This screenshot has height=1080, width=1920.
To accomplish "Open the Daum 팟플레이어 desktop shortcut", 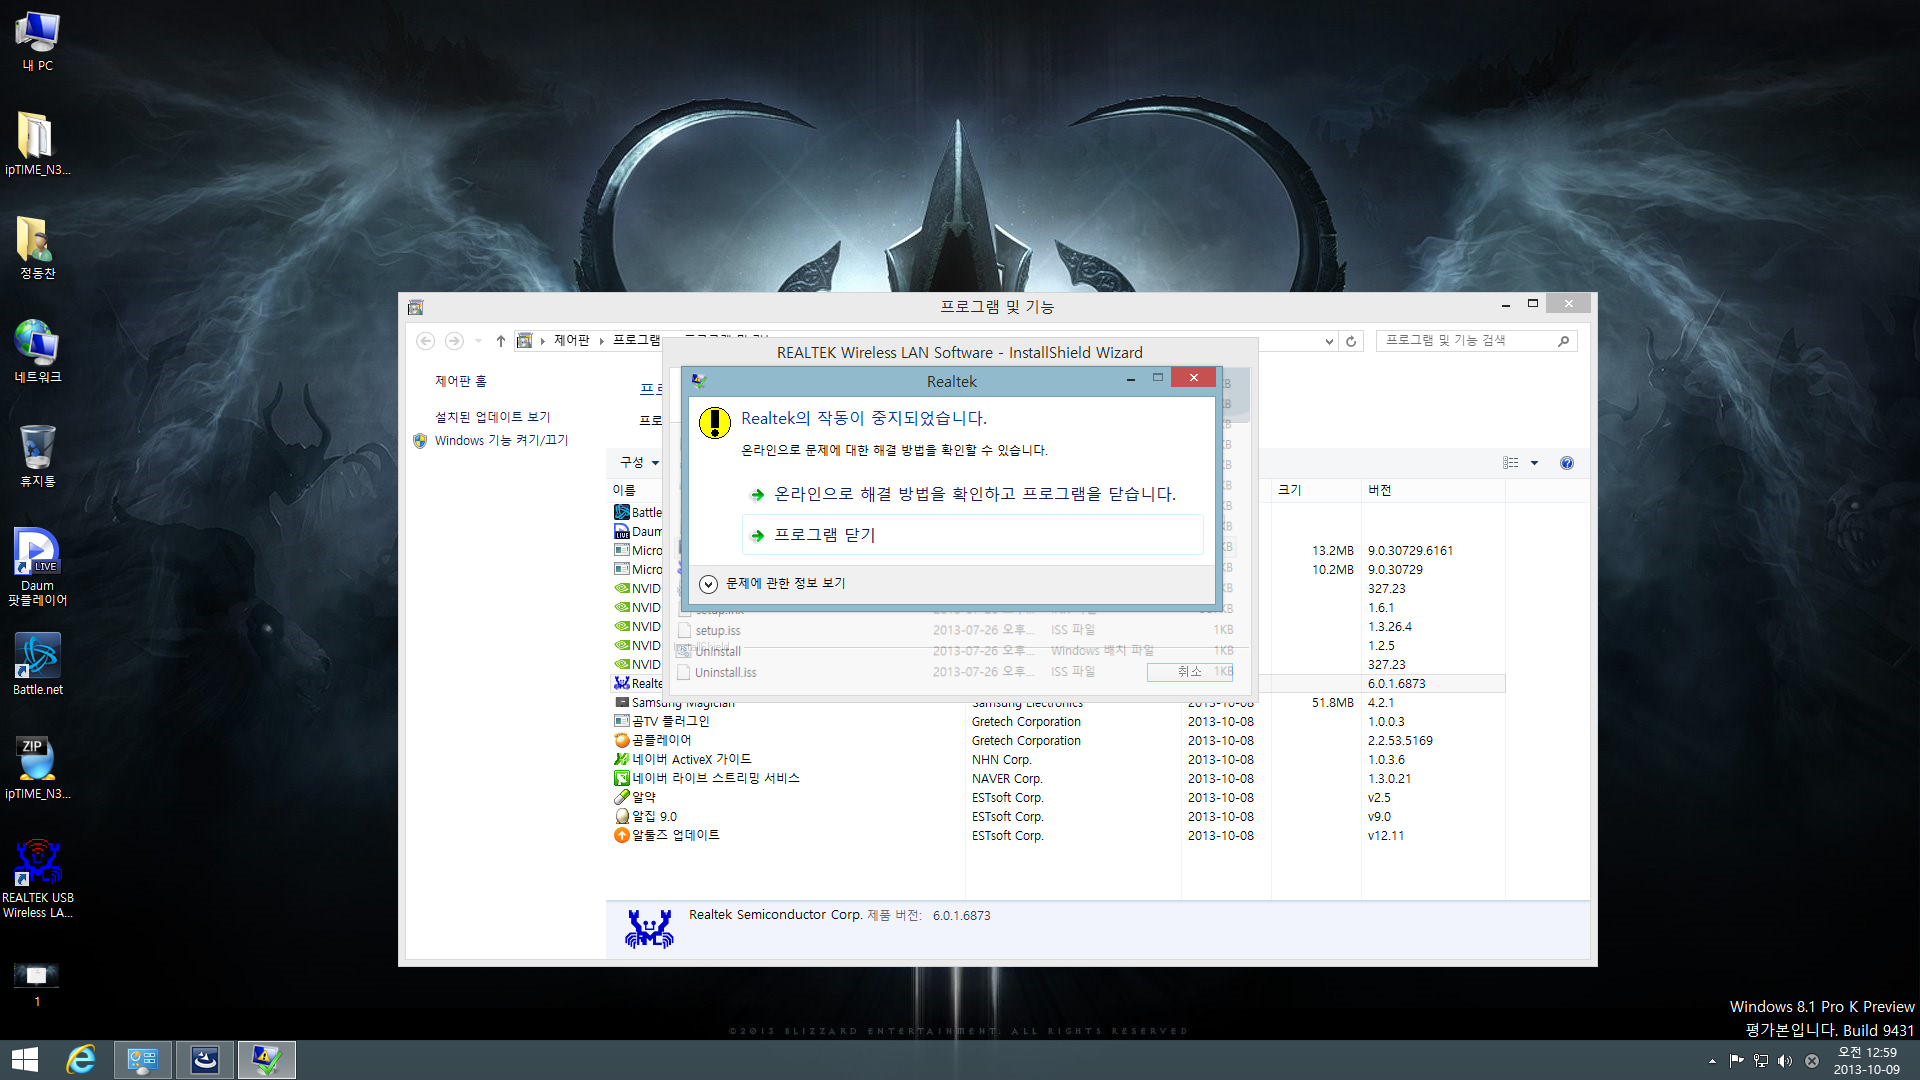I will tap(38, 567).
